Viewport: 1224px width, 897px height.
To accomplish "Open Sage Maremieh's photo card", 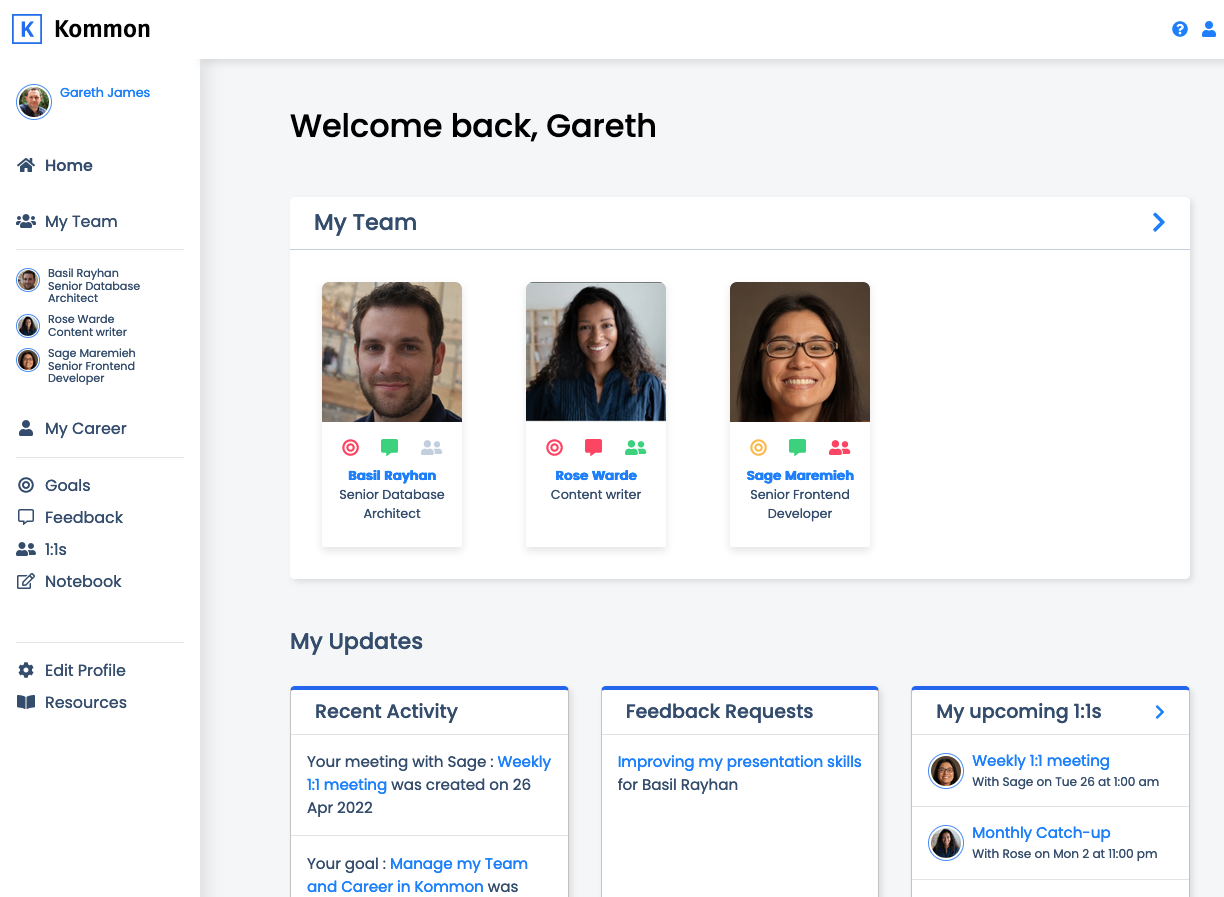I will pos(800,352).
